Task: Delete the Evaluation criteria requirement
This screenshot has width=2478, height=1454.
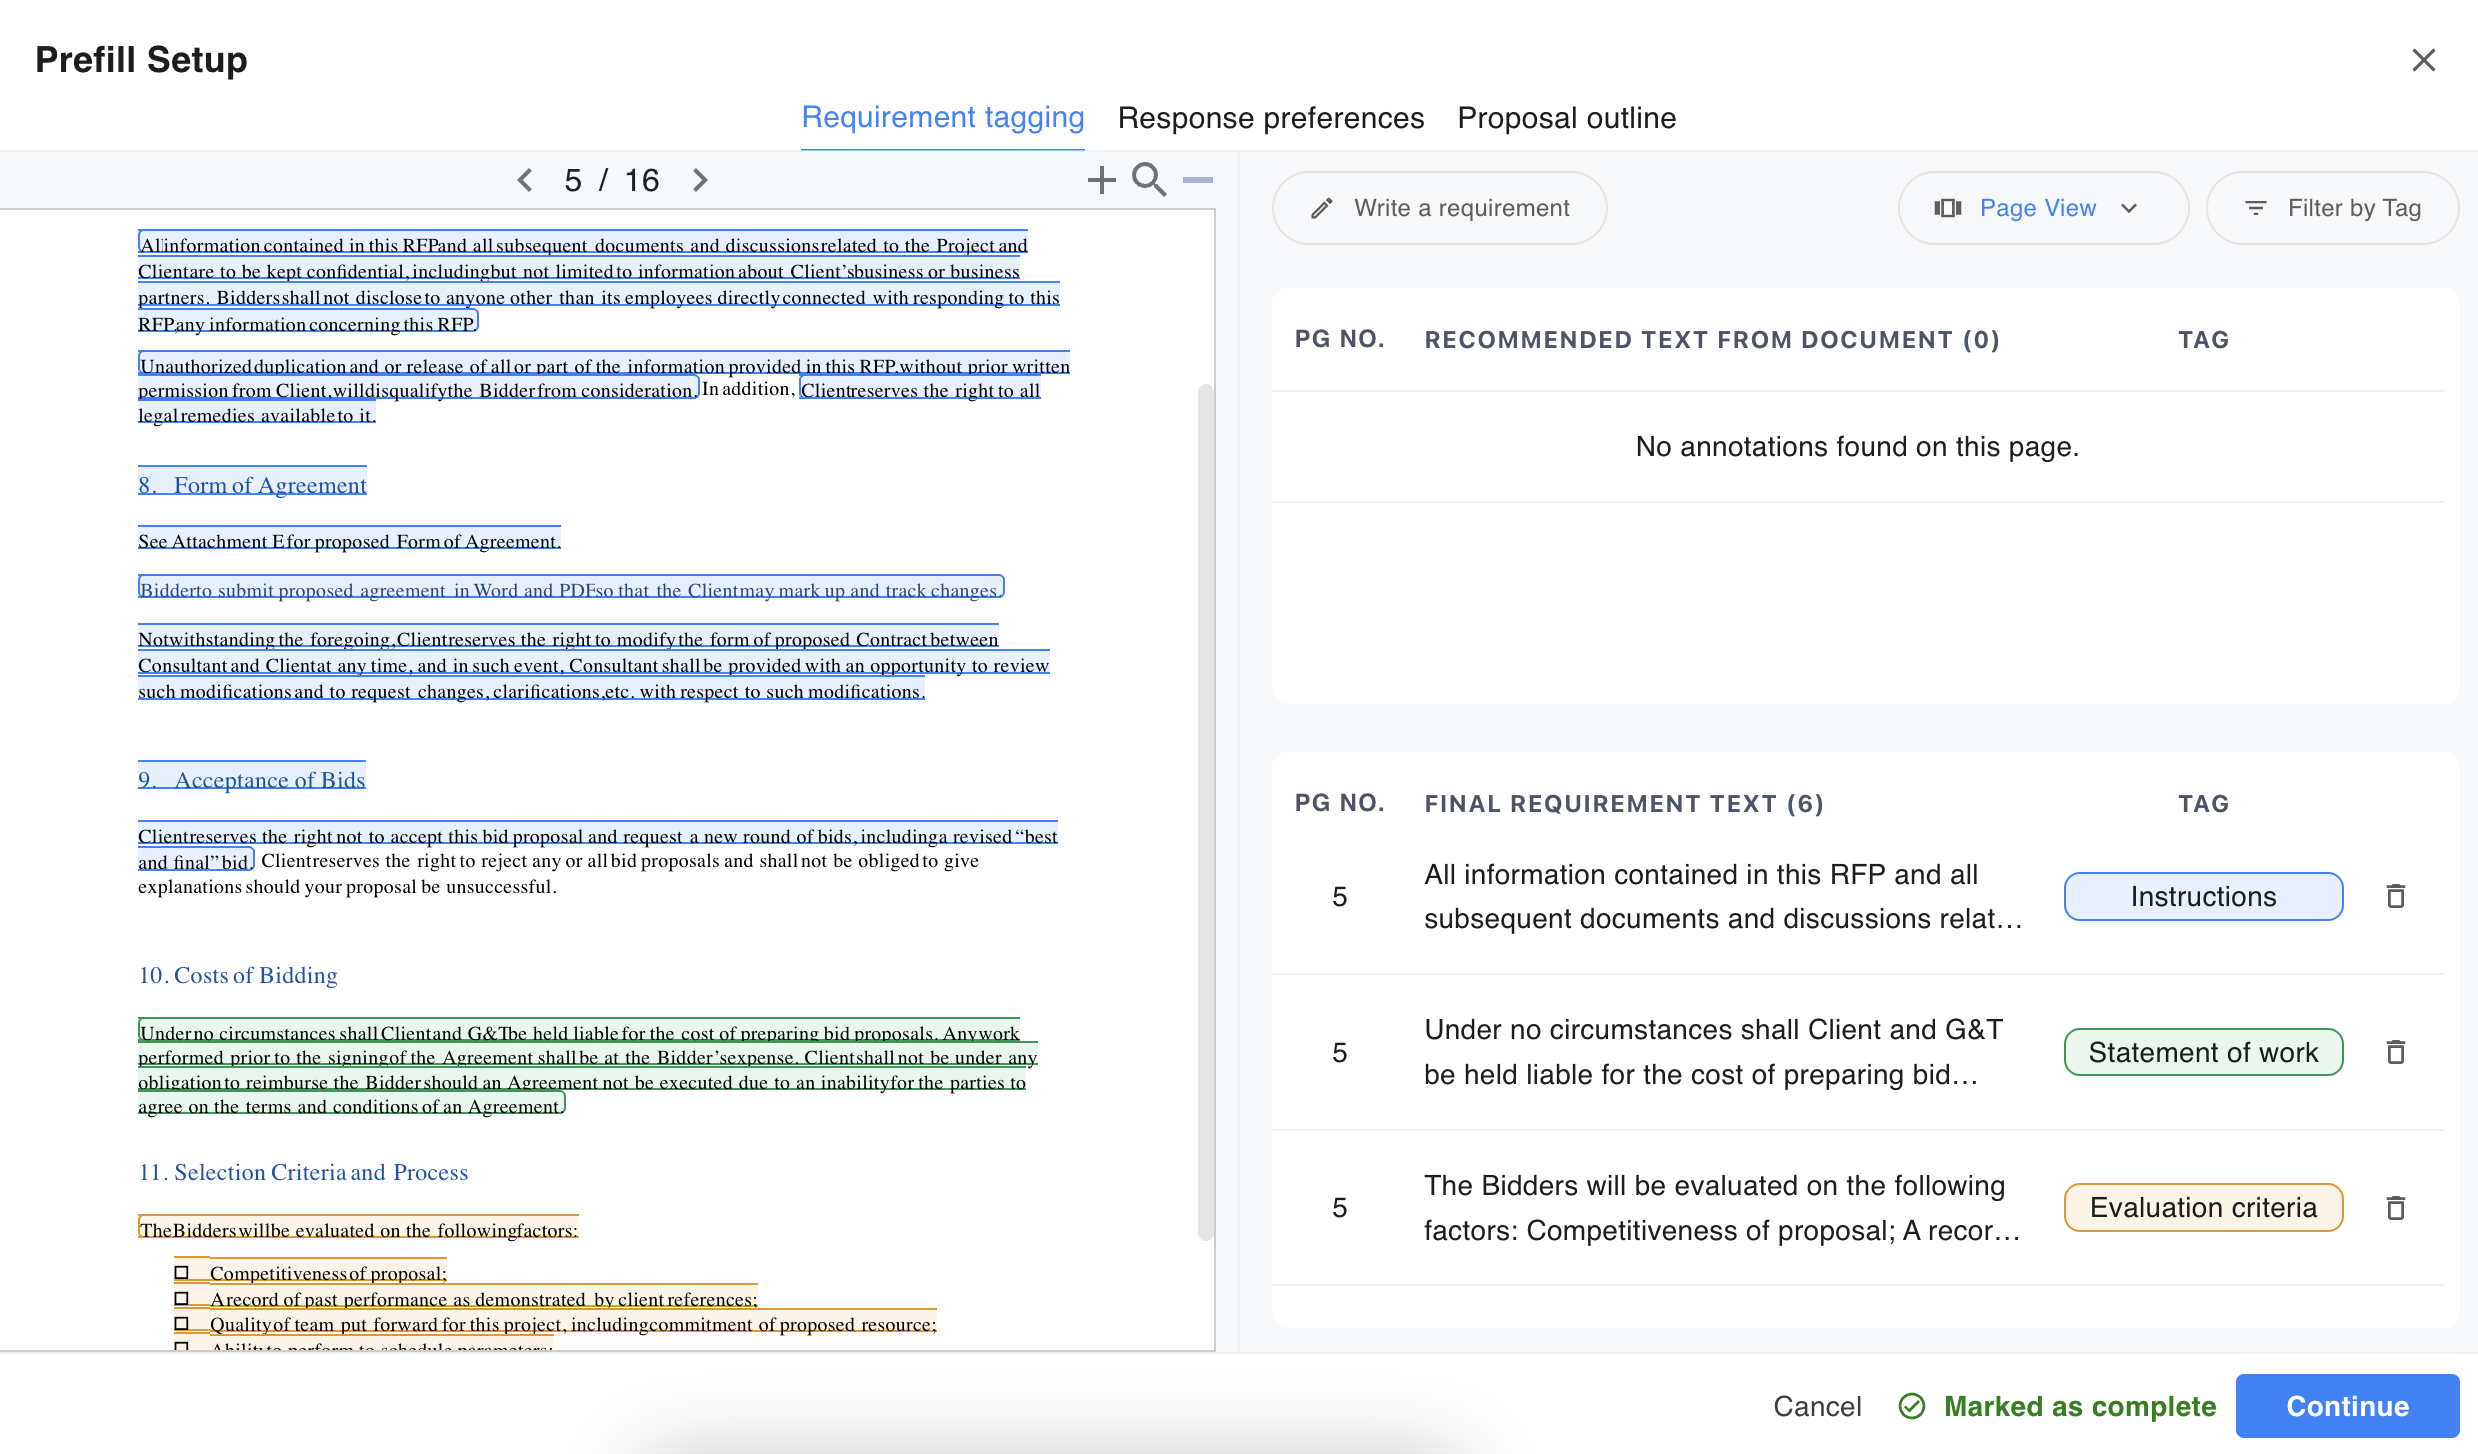Action: [2395, 1208]
